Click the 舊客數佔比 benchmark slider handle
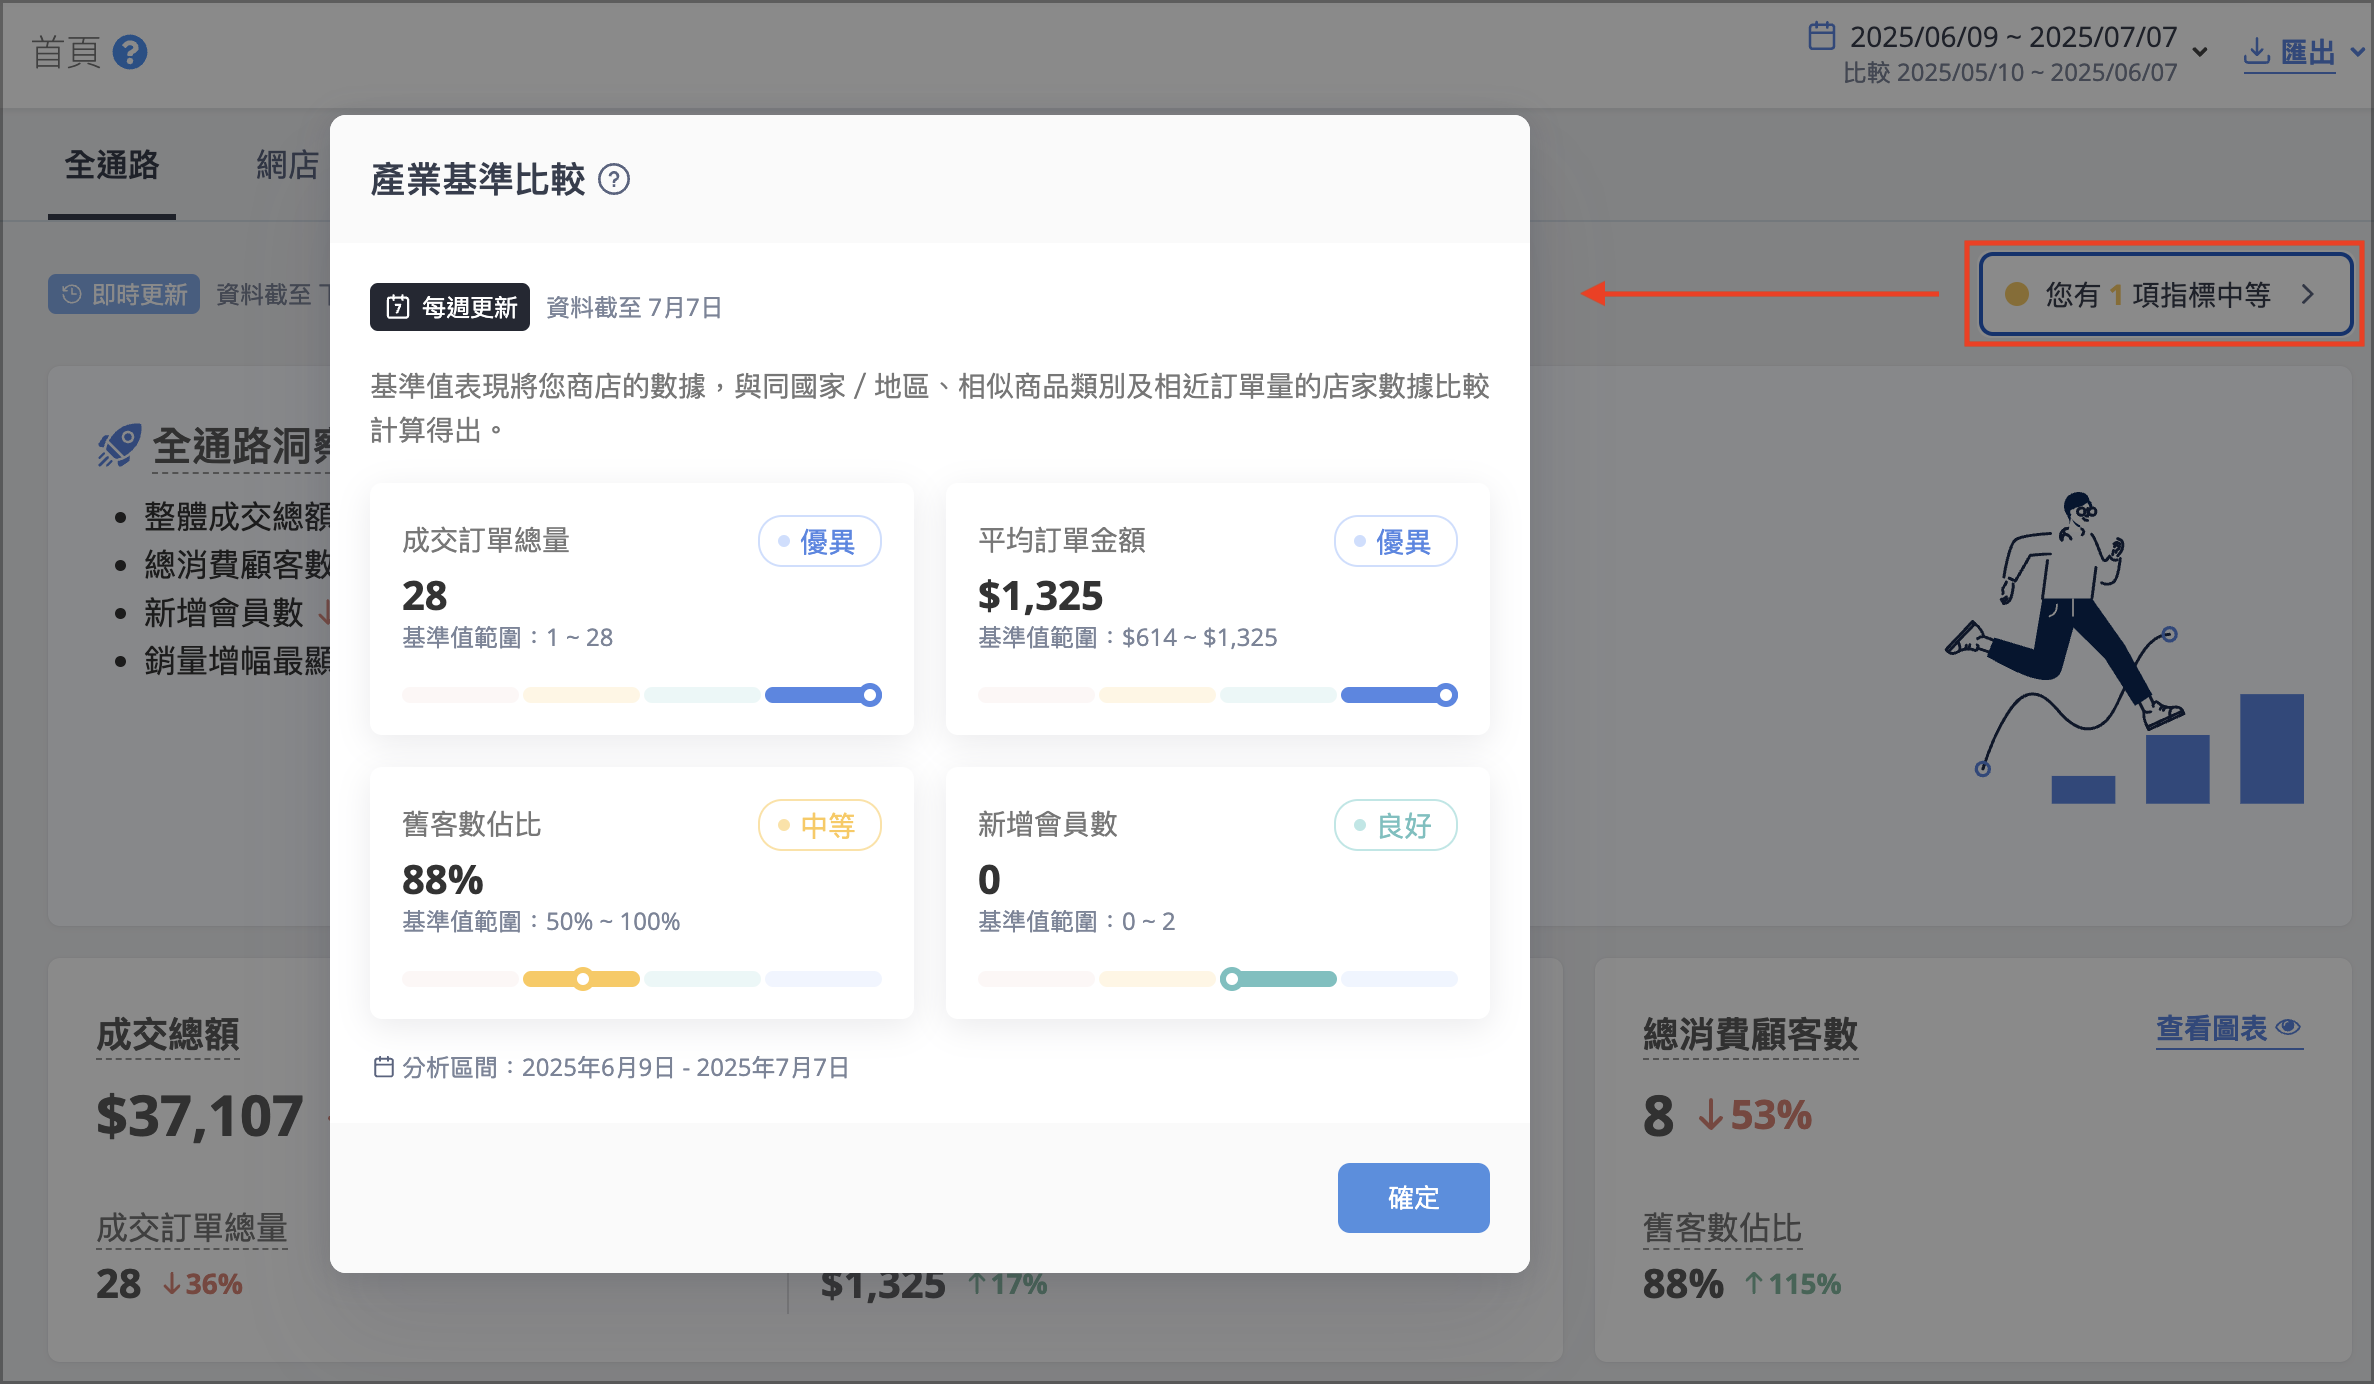This screenshot has width=2374, height=1384. 583,979
